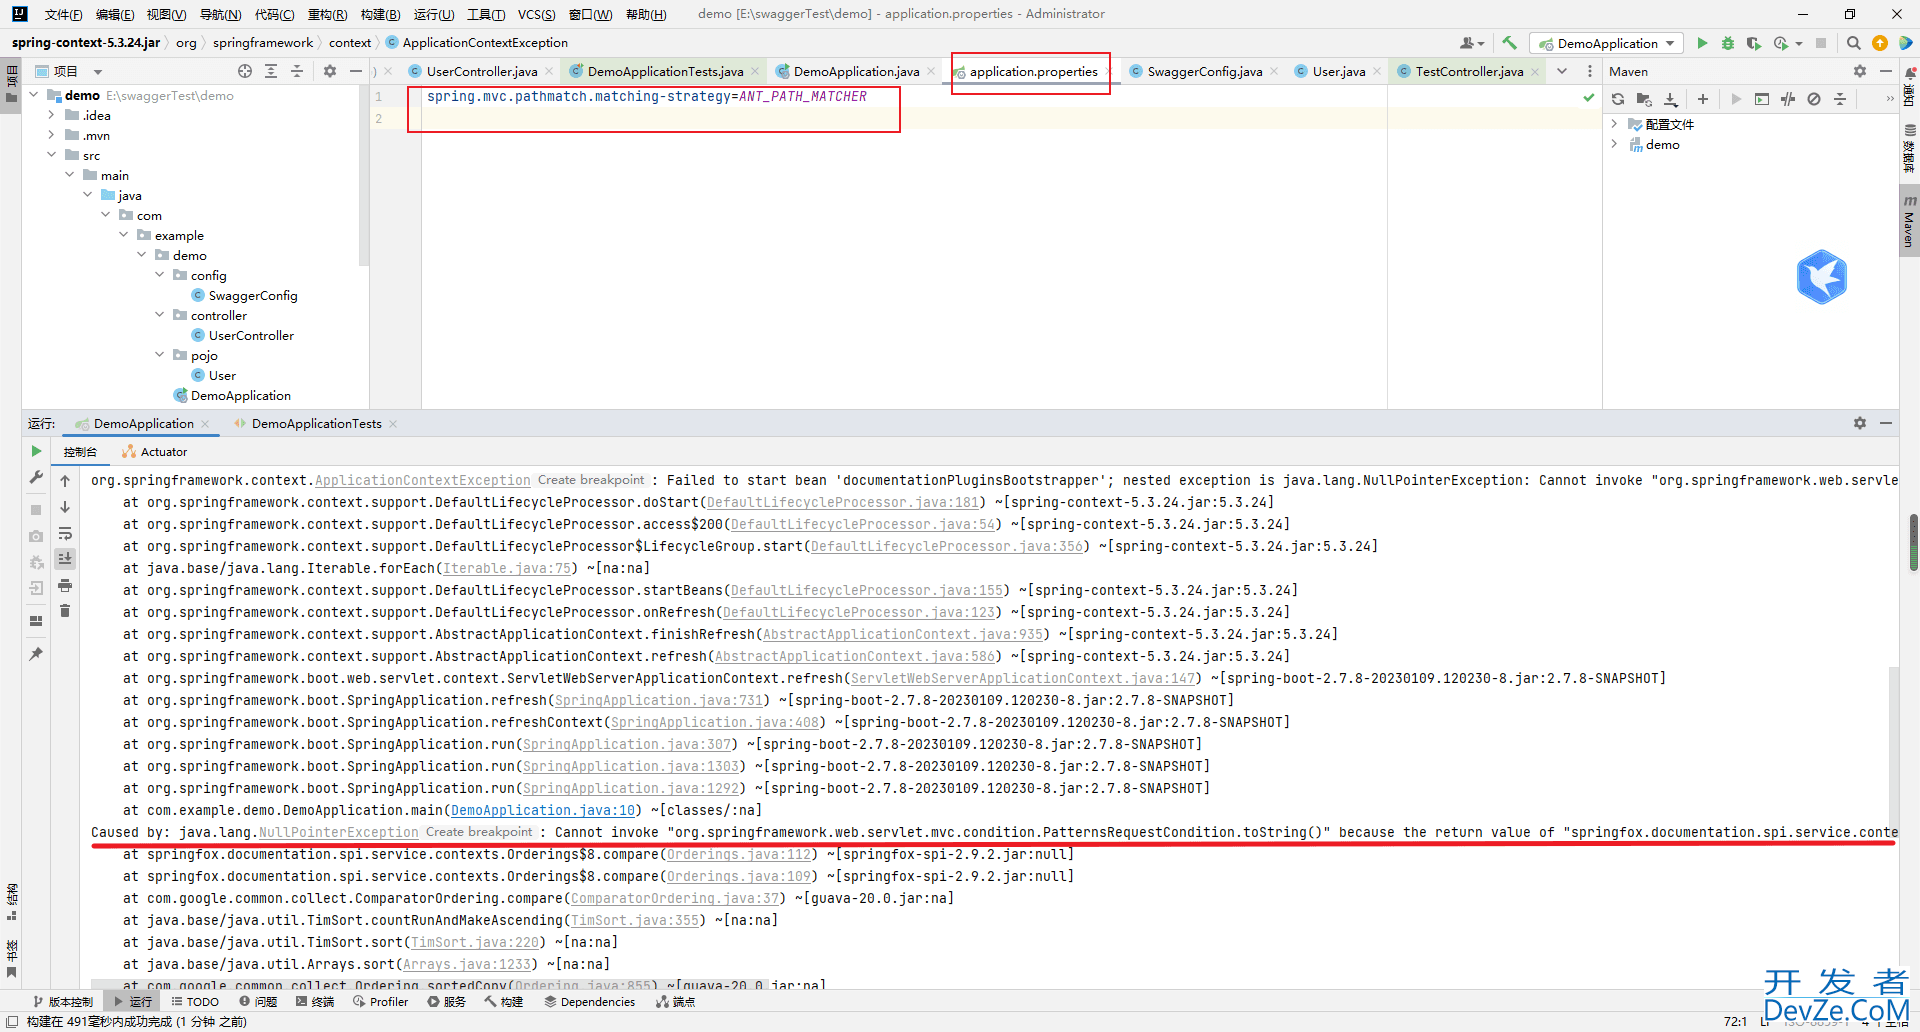Image resolution: width=1920 pixels, height=1032 pixels.
Task: Print console output with the printer icon
Action: pyautogui.click(x=65, y=585)
